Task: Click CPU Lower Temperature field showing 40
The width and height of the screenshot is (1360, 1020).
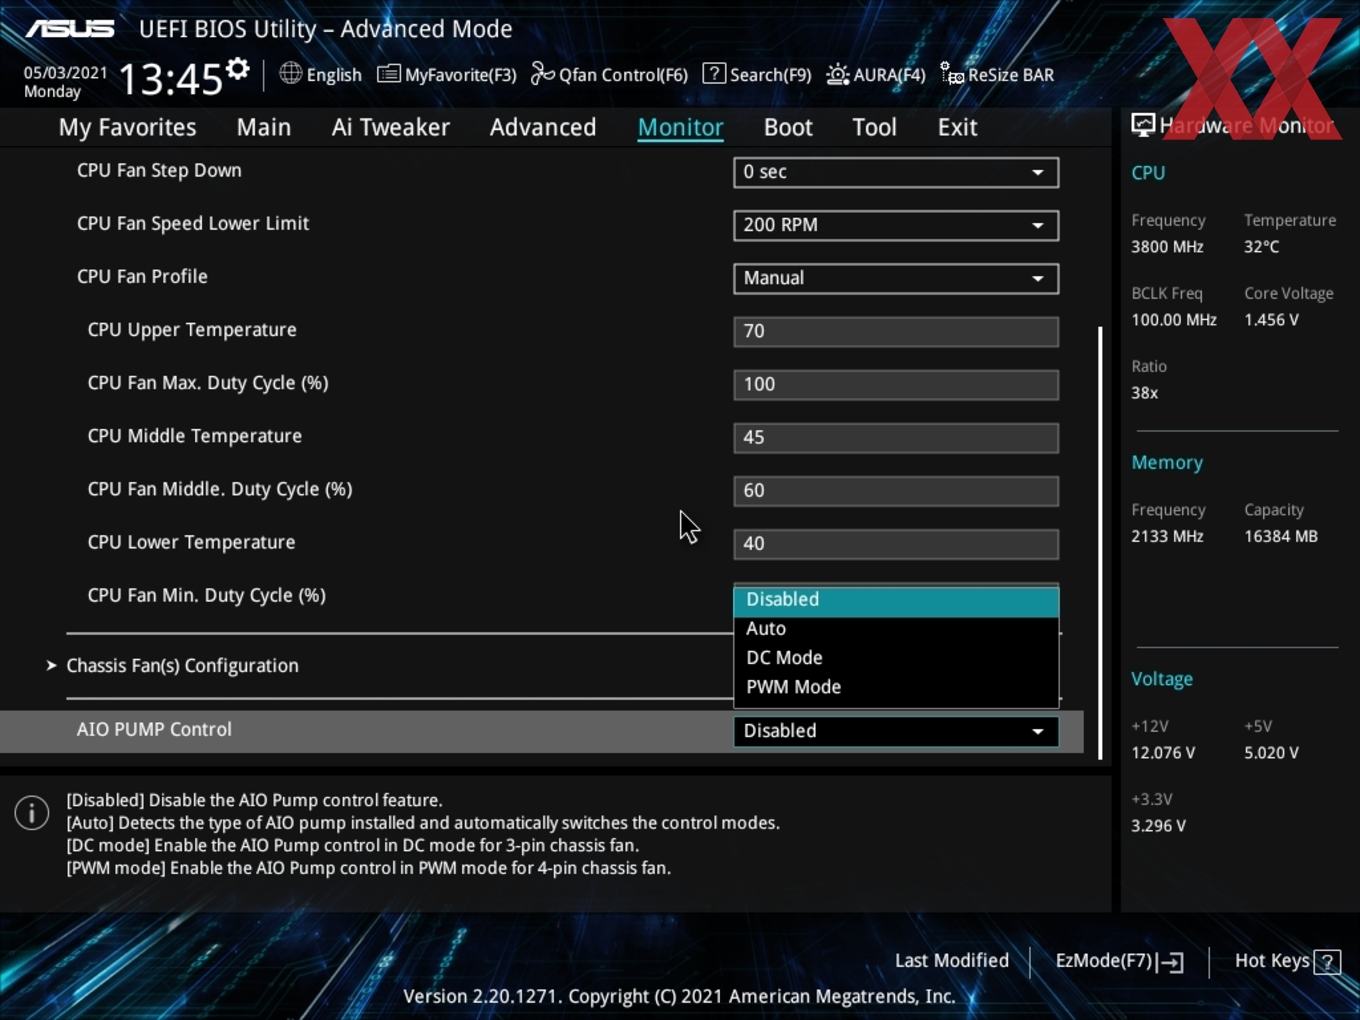Action: coord(896,543)
